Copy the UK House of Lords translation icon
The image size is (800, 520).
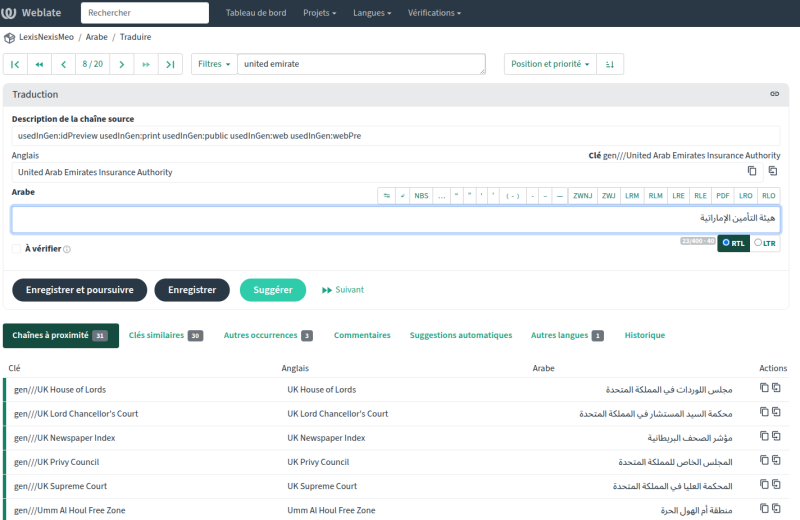tap(764, 388)
